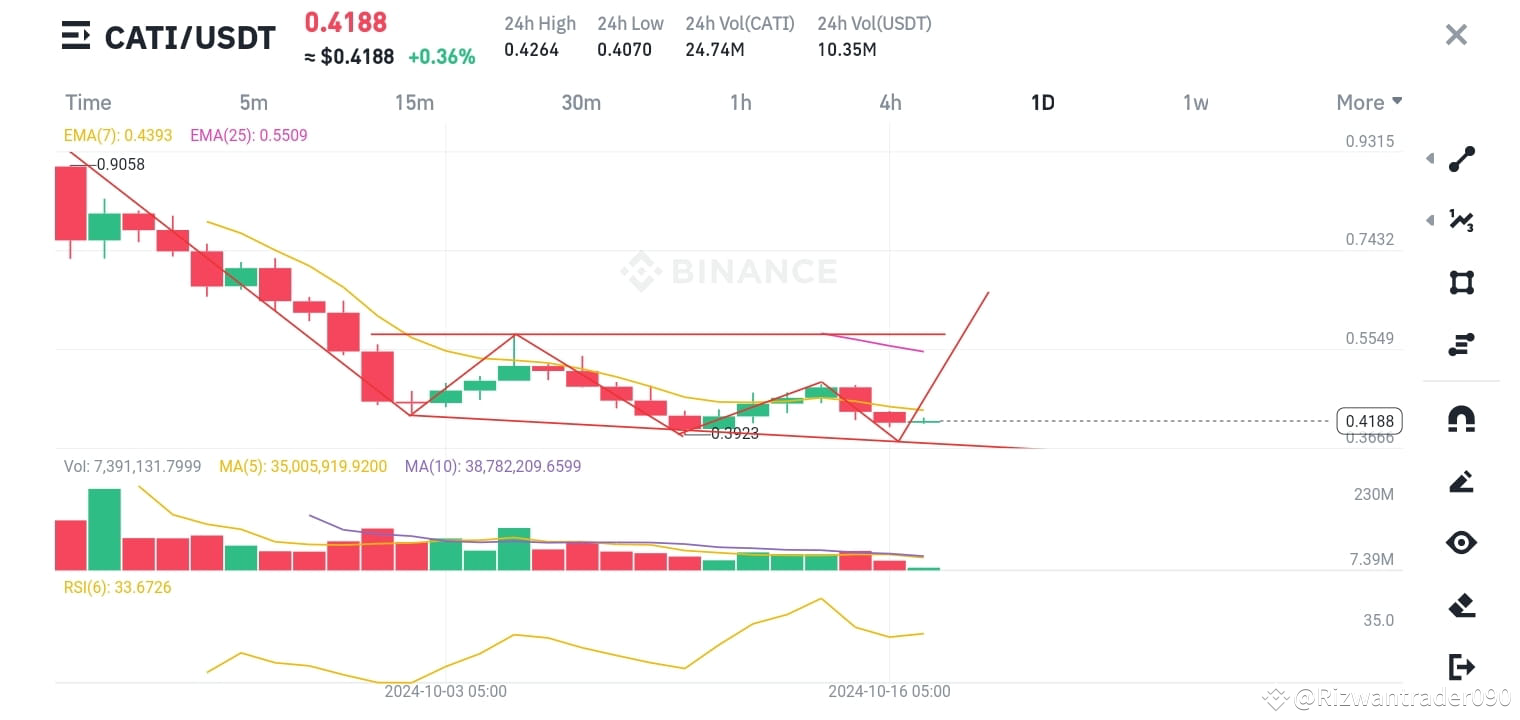Click the 0.4188 price tag on axis
Screen dimensions: 1520x720
[x=1369, y=421]
